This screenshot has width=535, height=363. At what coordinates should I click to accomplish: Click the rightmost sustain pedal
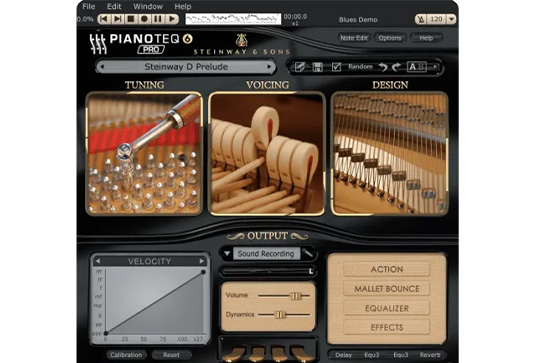pos(301,354)
